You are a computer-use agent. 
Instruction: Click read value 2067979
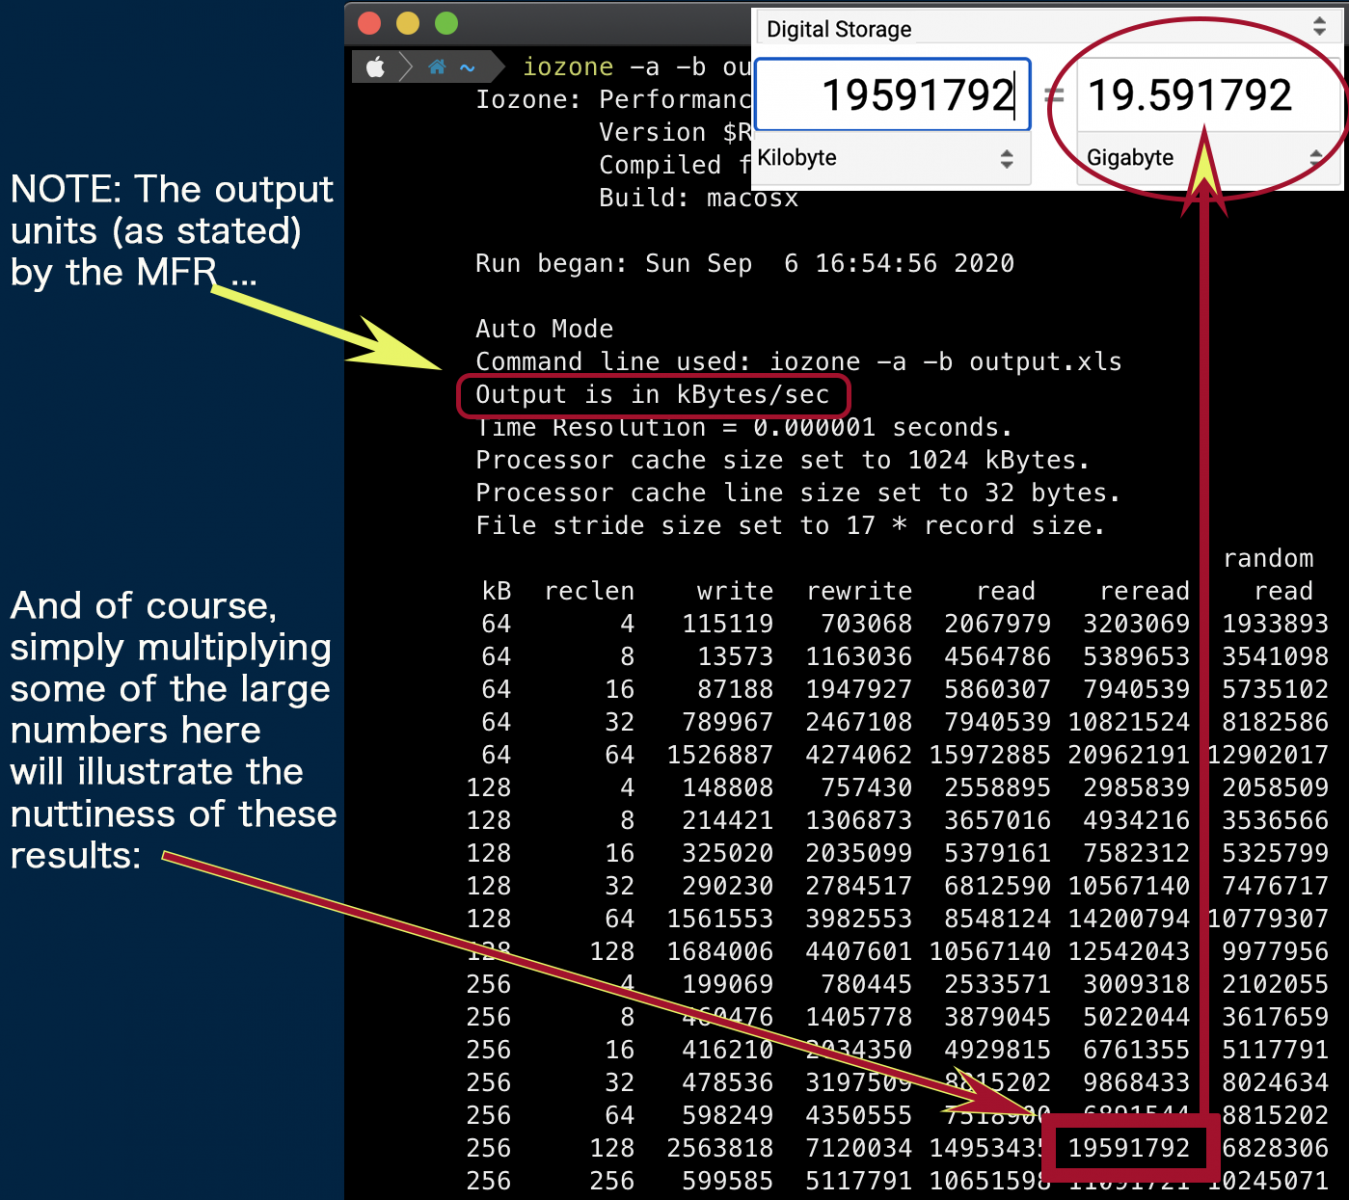point(998,624)
